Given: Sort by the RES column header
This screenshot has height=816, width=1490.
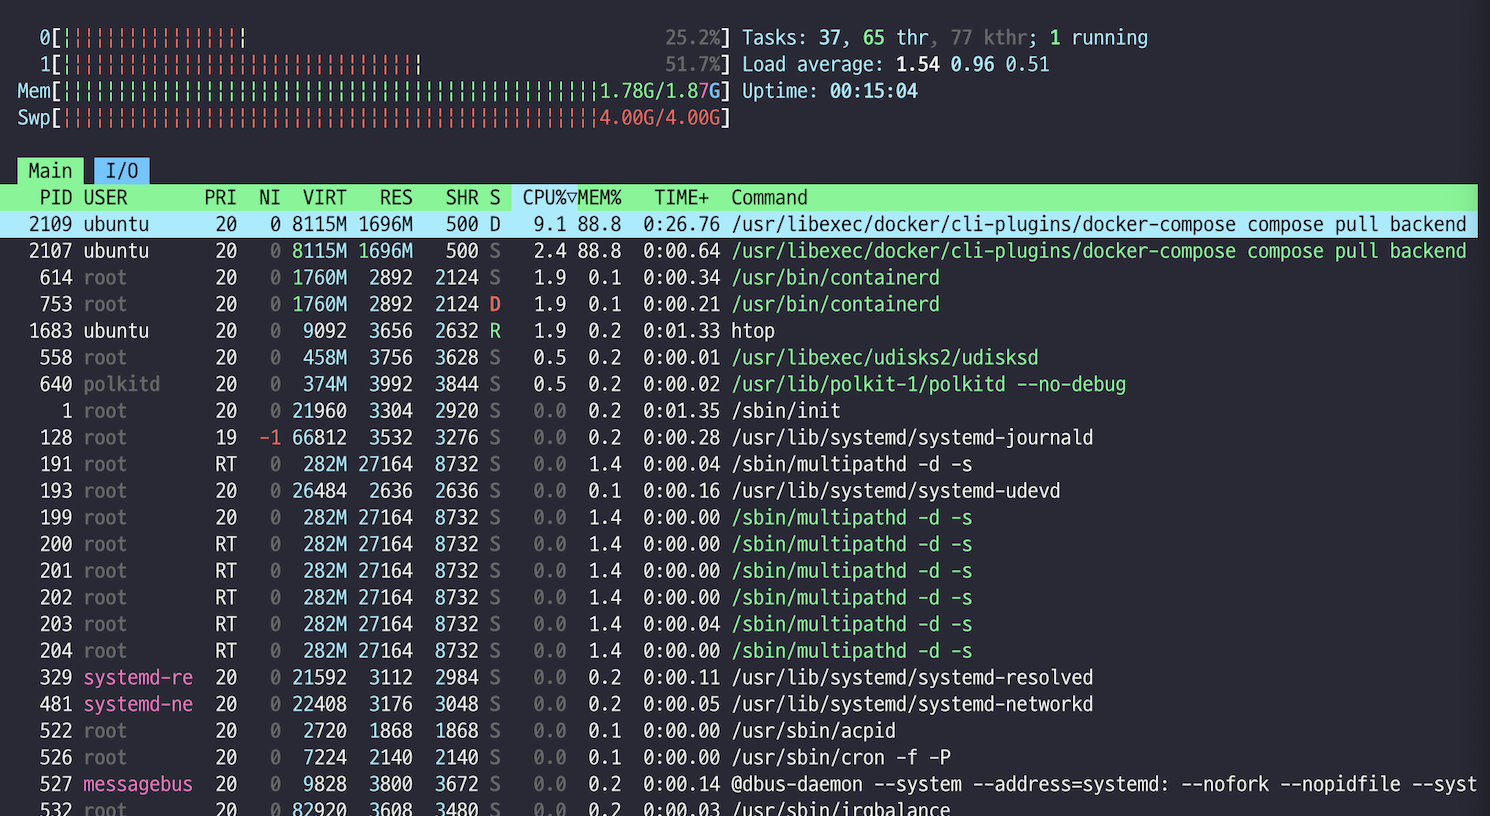Looking at the screenshot, I should [x=396, y=198].
